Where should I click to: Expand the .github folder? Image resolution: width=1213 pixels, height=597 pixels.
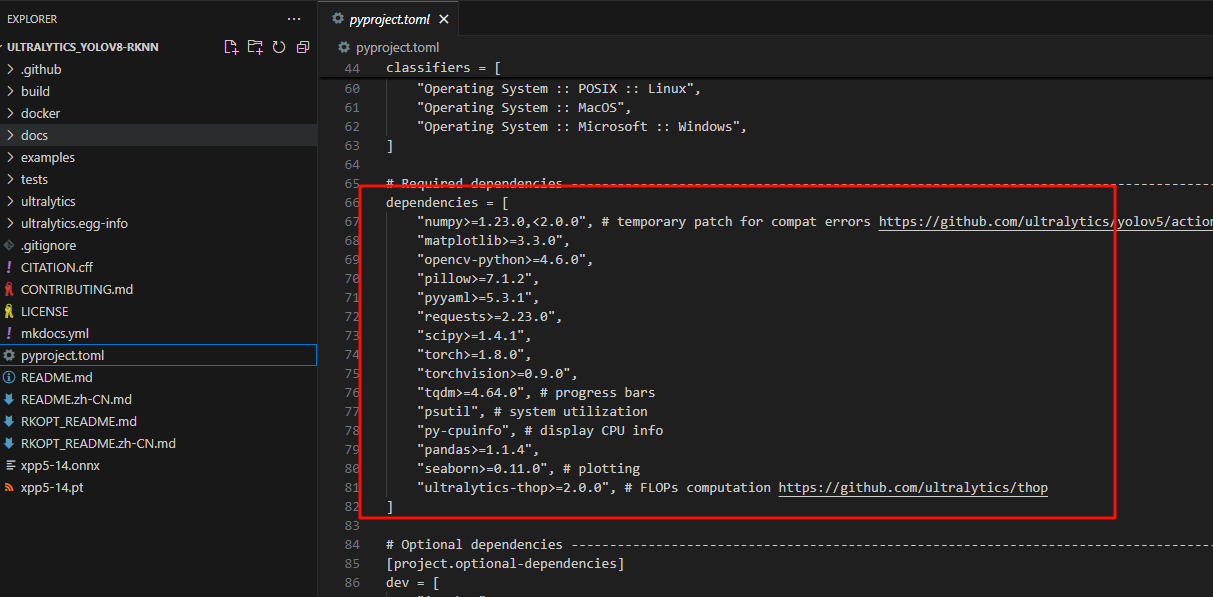(x=158, y=69)
